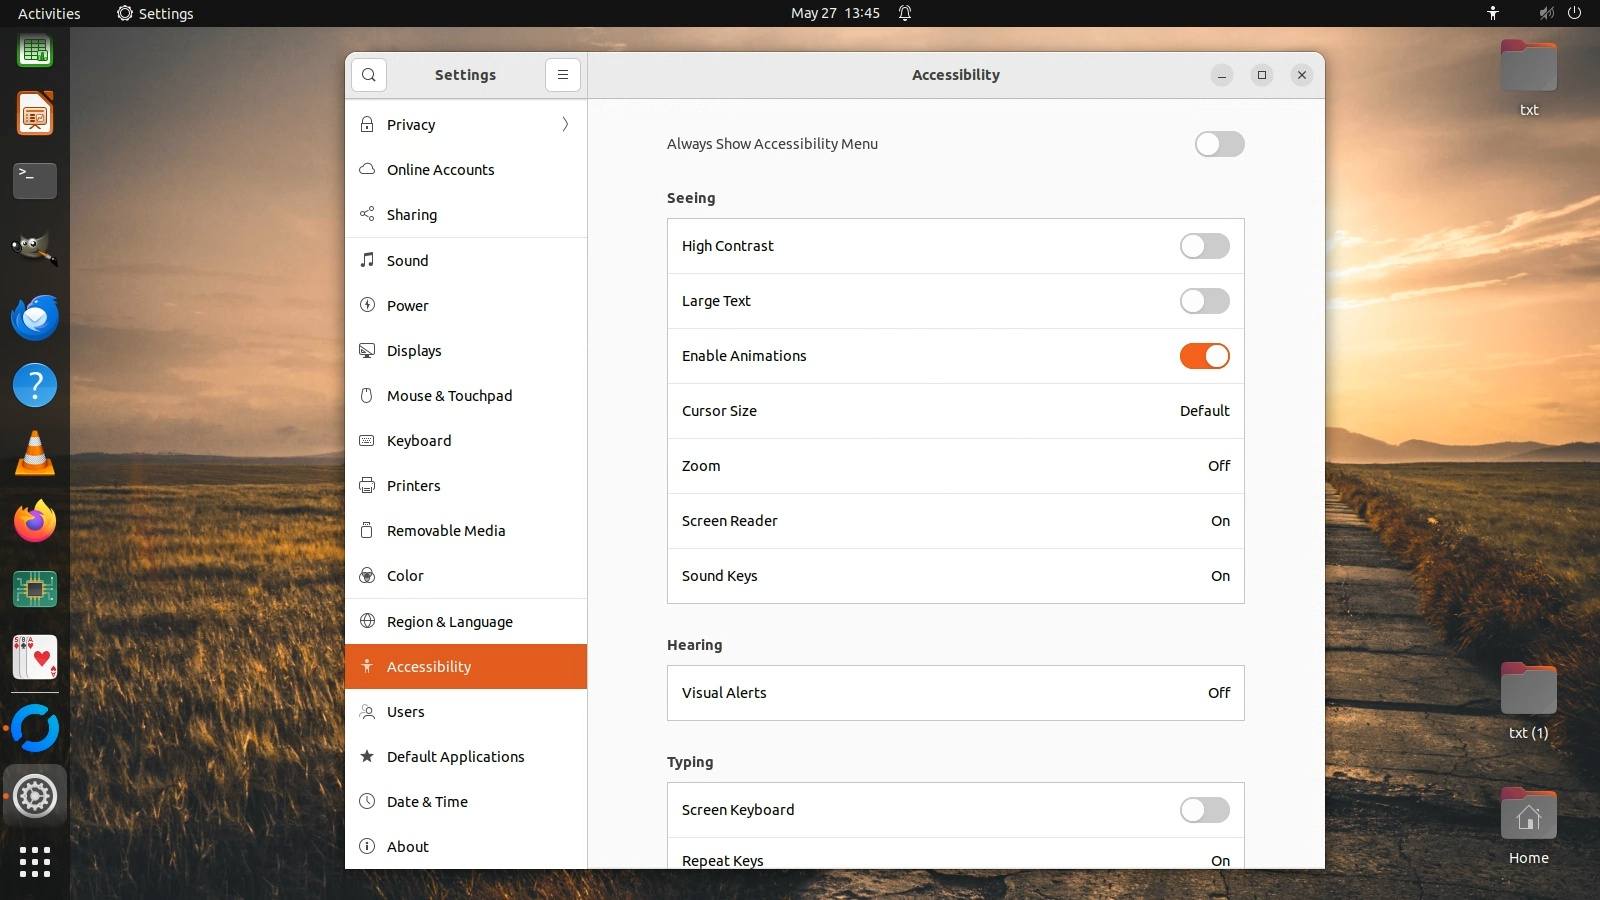
Task: Open the Activities overview
Action: [x=49, y=13]
